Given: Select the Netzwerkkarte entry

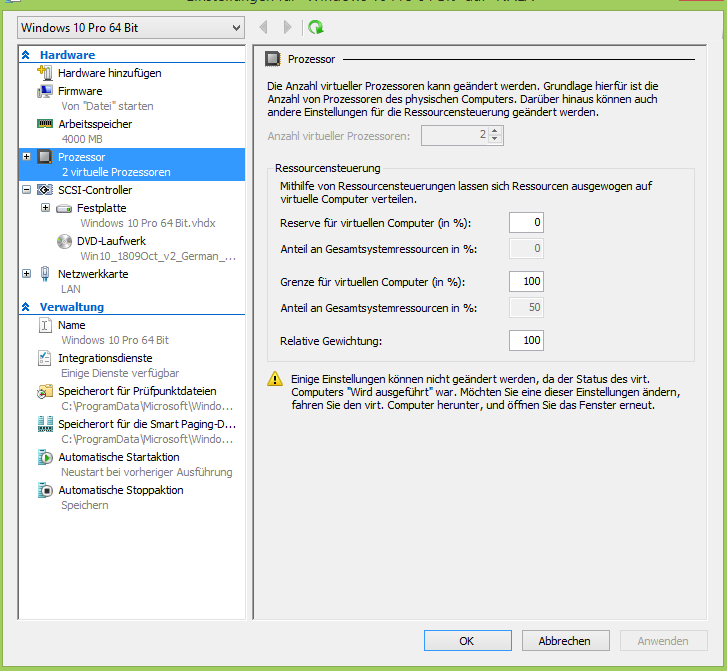Looking at the screenshot, I should (x=93, y=274).
